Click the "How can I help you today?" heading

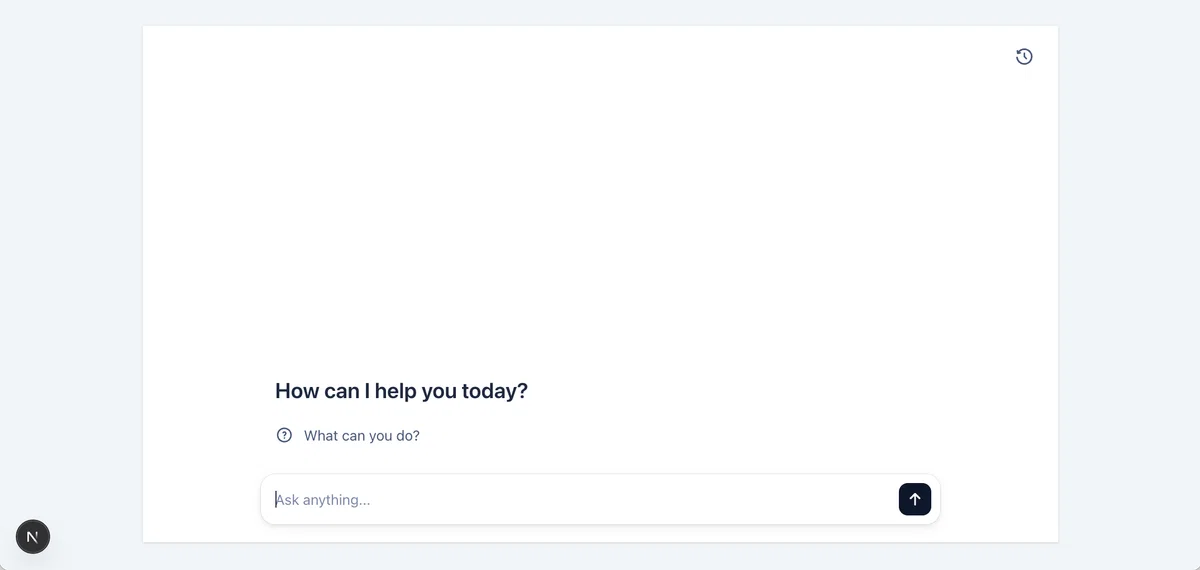pyautogui.click(x=401, y=391)
